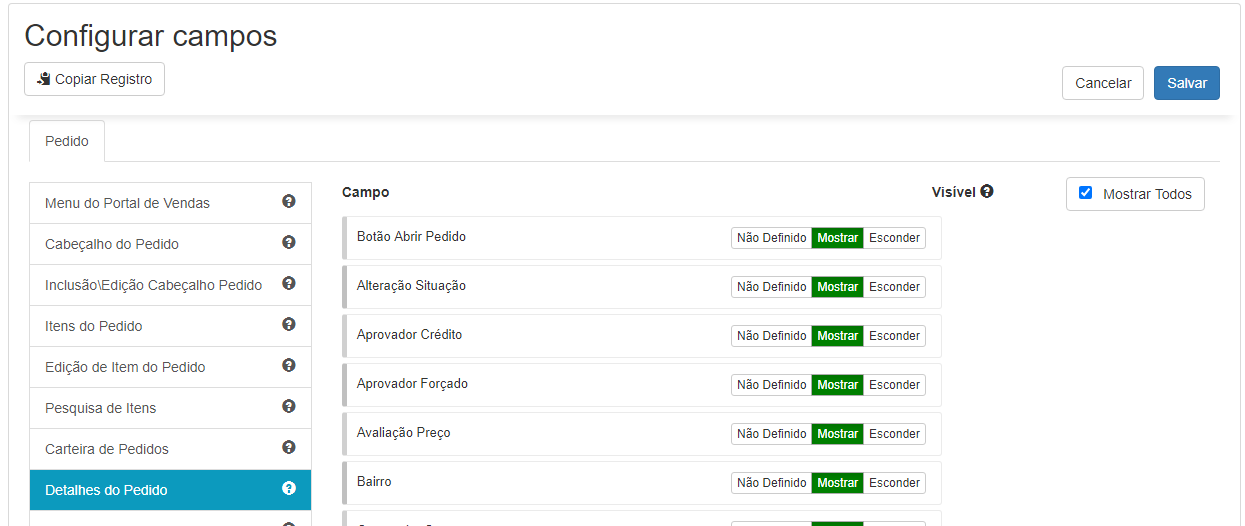This screenshot has width=1245, height=526.
Task: Set Alteração Situação to Não Definido
Action: tap(771, 287)
